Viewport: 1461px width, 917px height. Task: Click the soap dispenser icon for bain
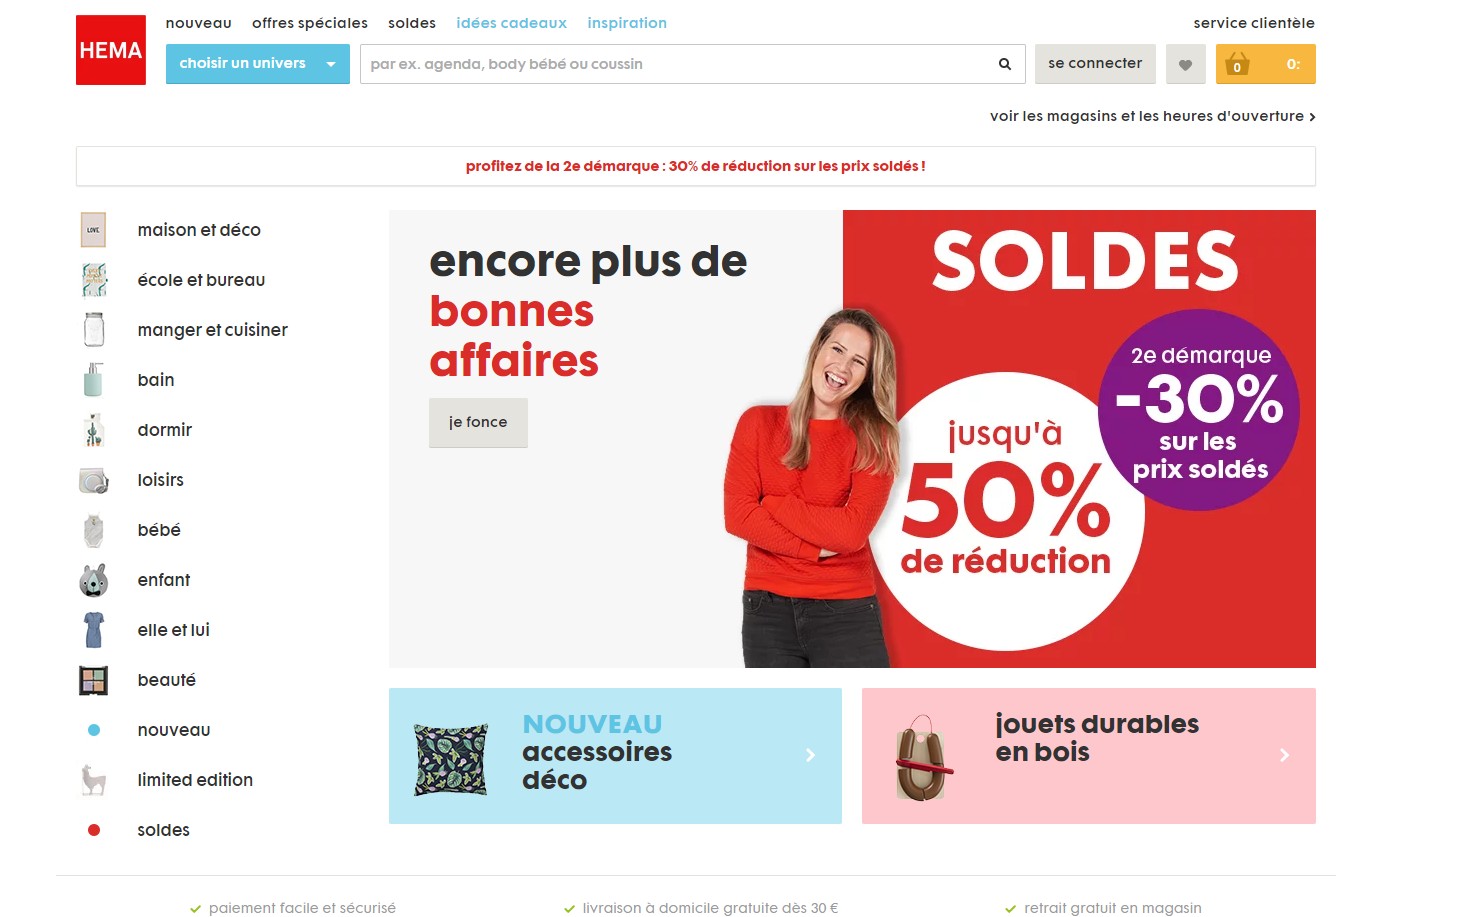(x=93, y=380)
